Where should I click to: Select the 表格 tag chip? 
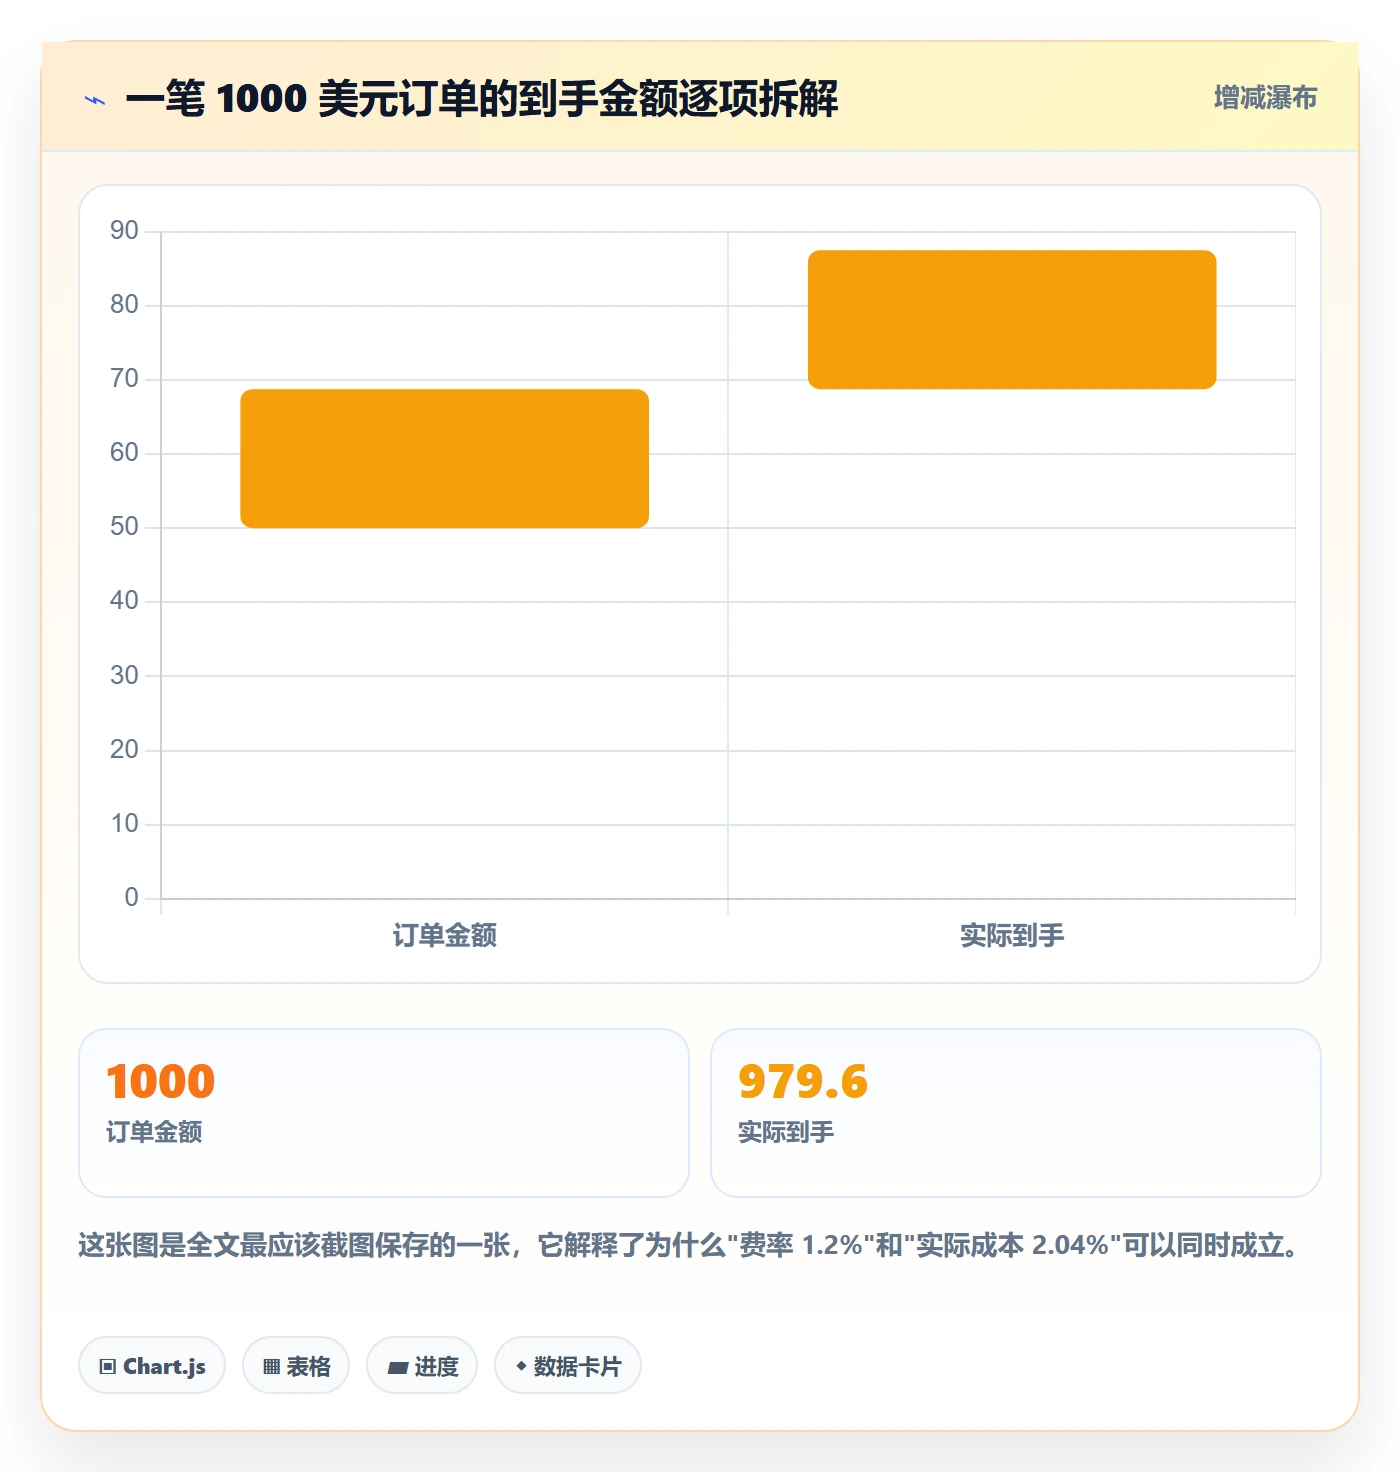point(296,1365)
